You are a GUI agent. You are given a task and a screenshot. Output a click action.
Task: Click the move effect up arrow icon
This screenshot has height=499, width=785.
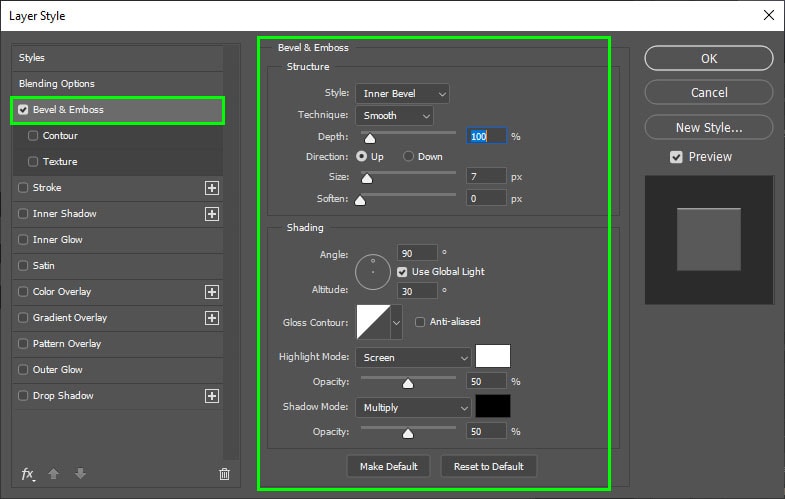click(52, 474)
